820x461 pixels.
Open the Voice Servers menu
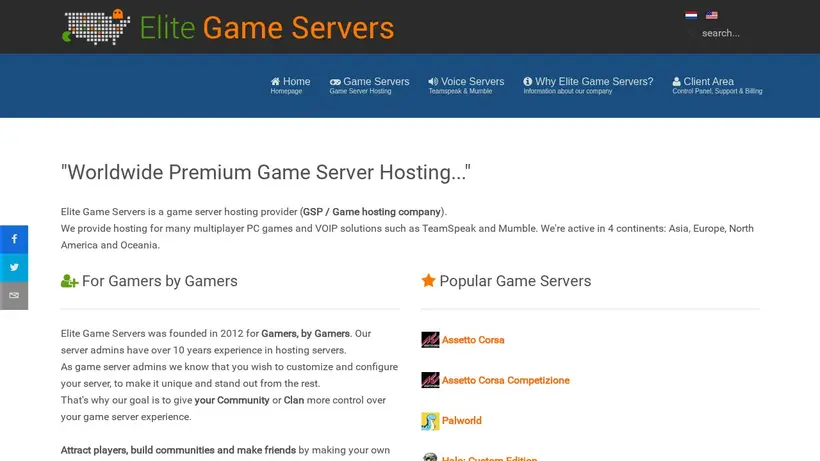click(x=466, y=85)
